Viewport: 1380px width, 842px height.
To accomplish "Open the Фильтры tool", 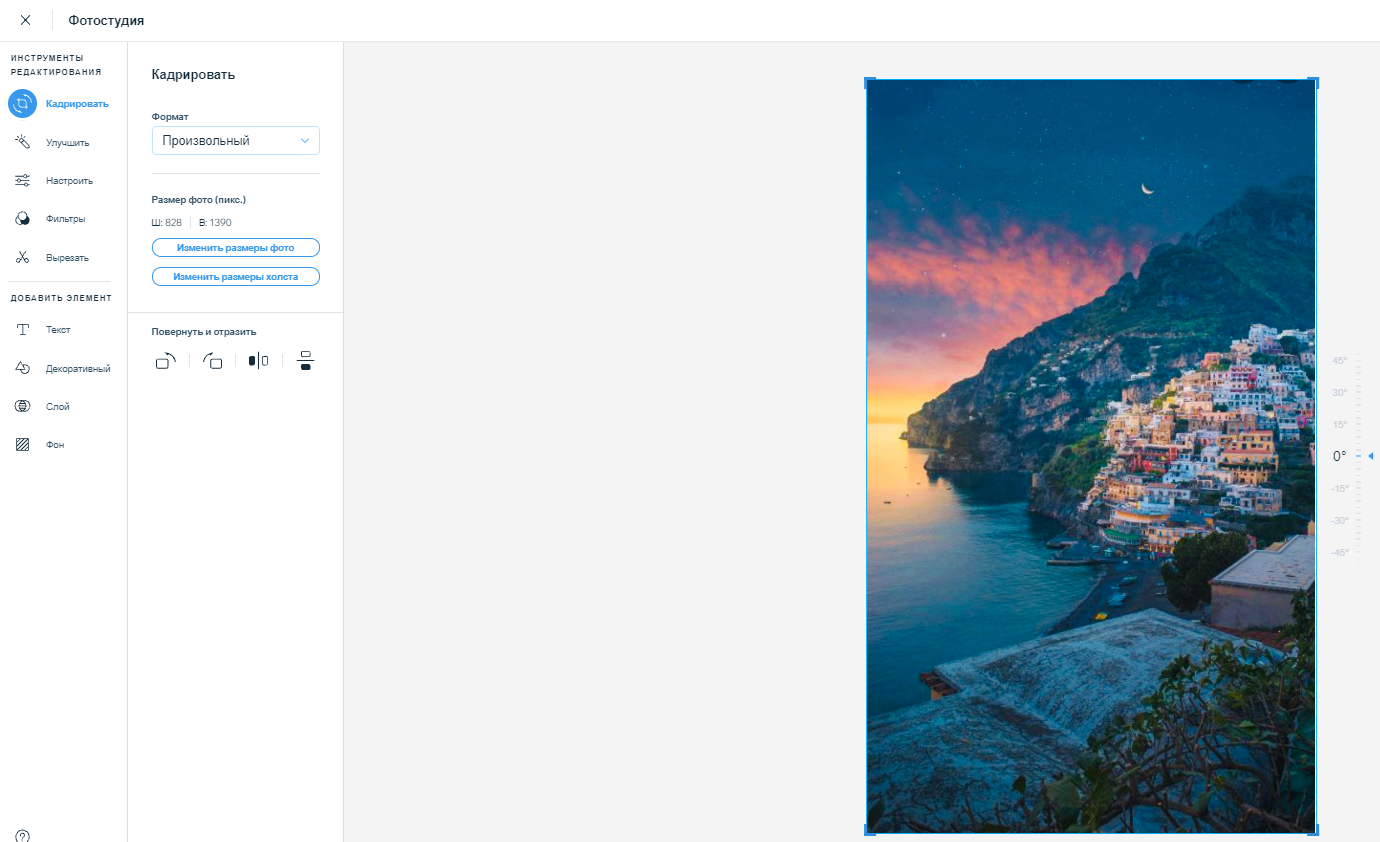I will tap(22, 219).
